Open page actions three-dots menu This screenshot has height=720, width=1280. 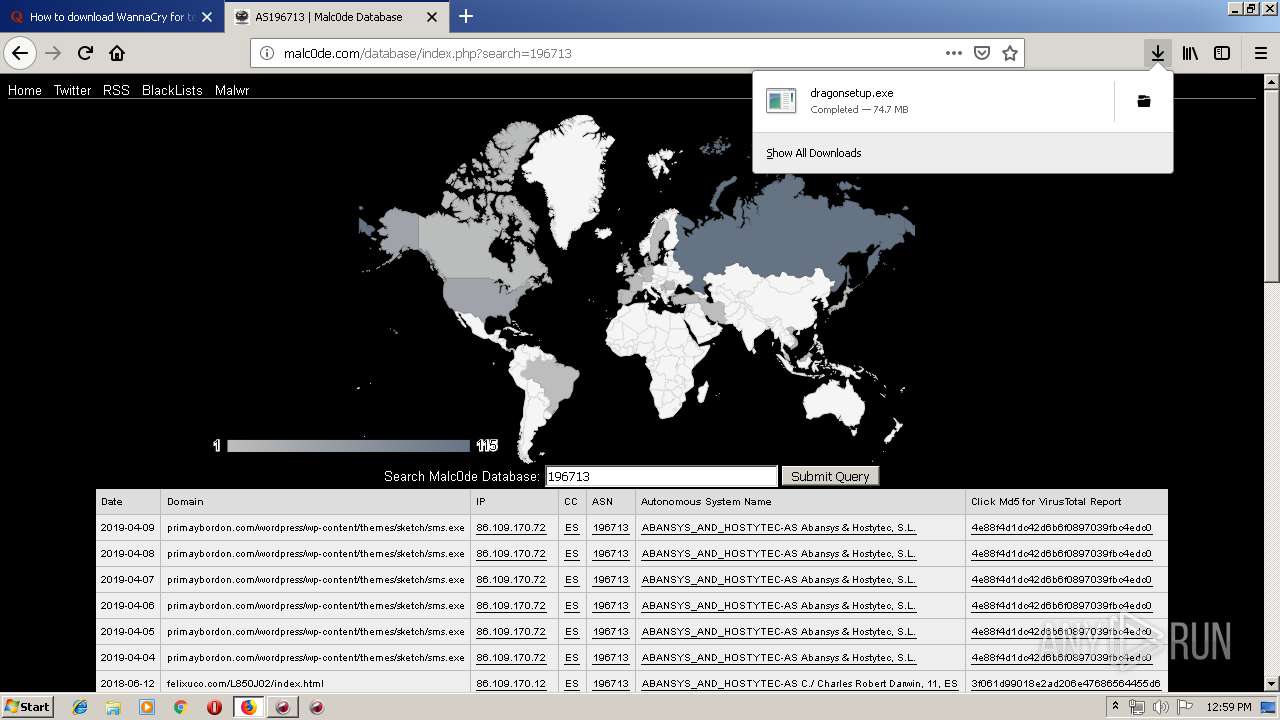click(953, 53)
